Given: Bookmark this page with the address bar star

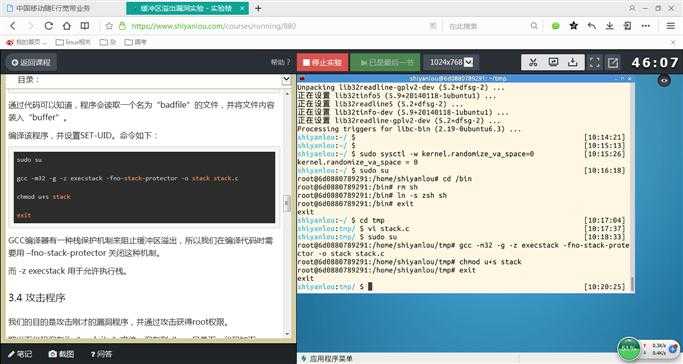Looking at the screenshot, I should click(109, 26).
